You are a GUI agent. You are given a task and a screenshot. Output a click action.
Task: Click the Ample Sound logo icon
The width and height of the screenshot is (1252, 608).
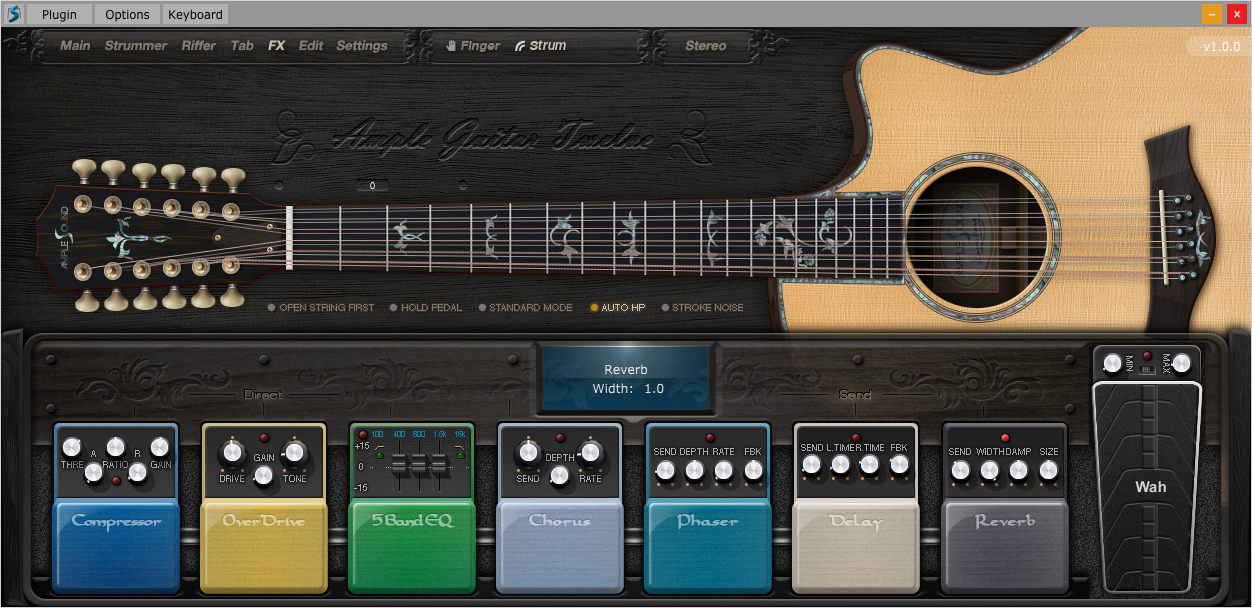pos(13,14)
